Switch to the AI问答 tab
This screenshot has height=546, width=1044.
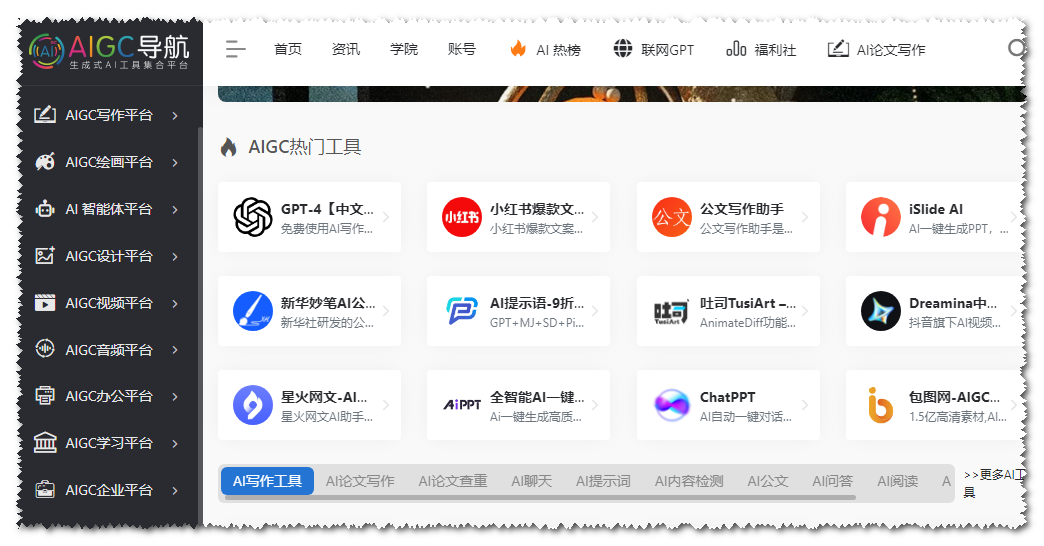(832, 481)
